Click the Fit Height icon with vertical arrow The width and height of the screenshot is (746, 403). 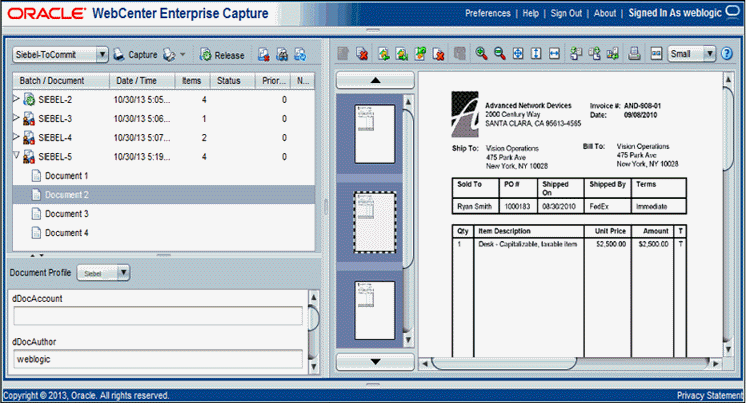[x=536, y=53]
